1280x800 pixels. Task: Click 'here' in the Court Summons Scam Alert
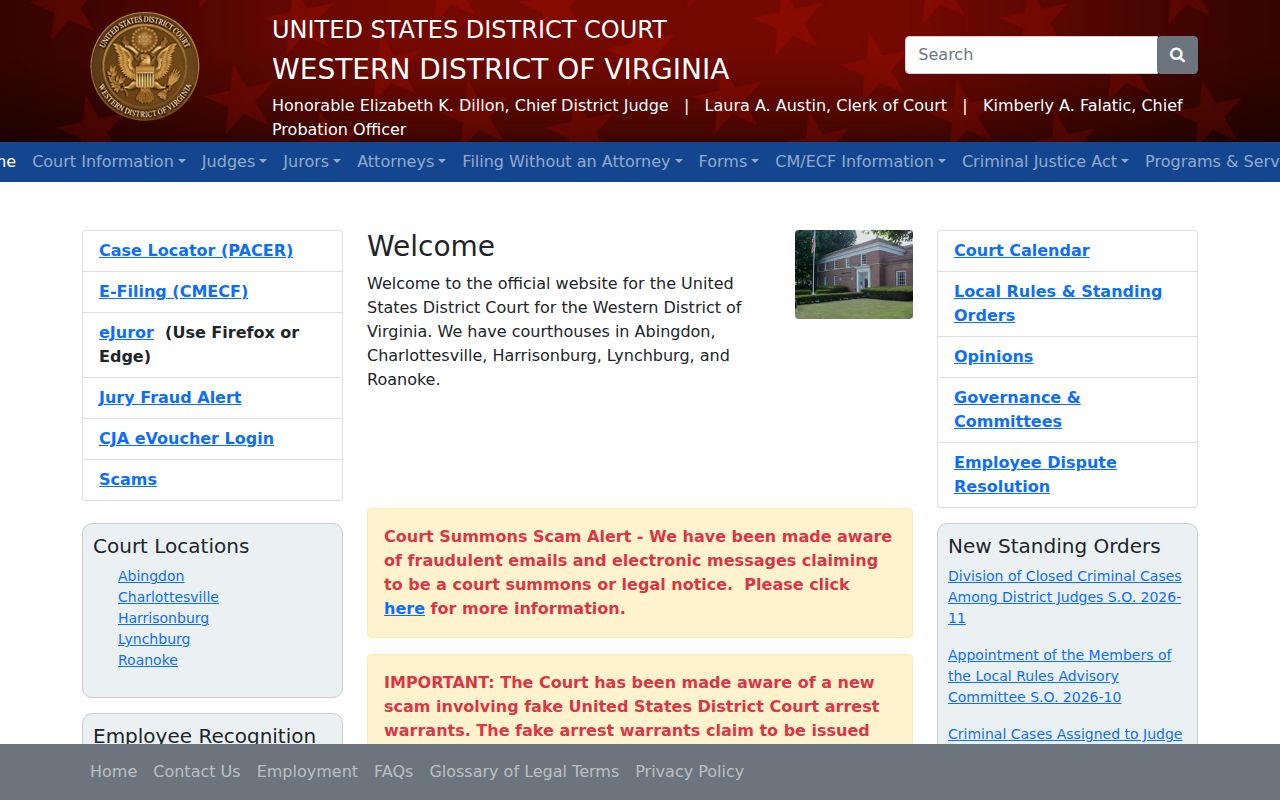[x=404, y=608]
